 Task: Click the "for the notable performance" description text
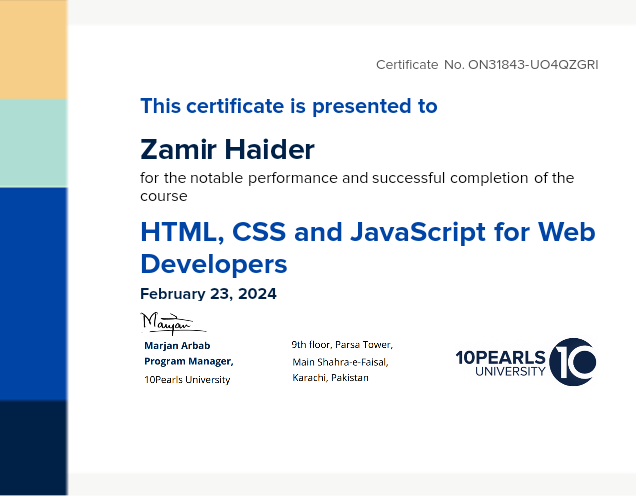(x=357, y=179)
